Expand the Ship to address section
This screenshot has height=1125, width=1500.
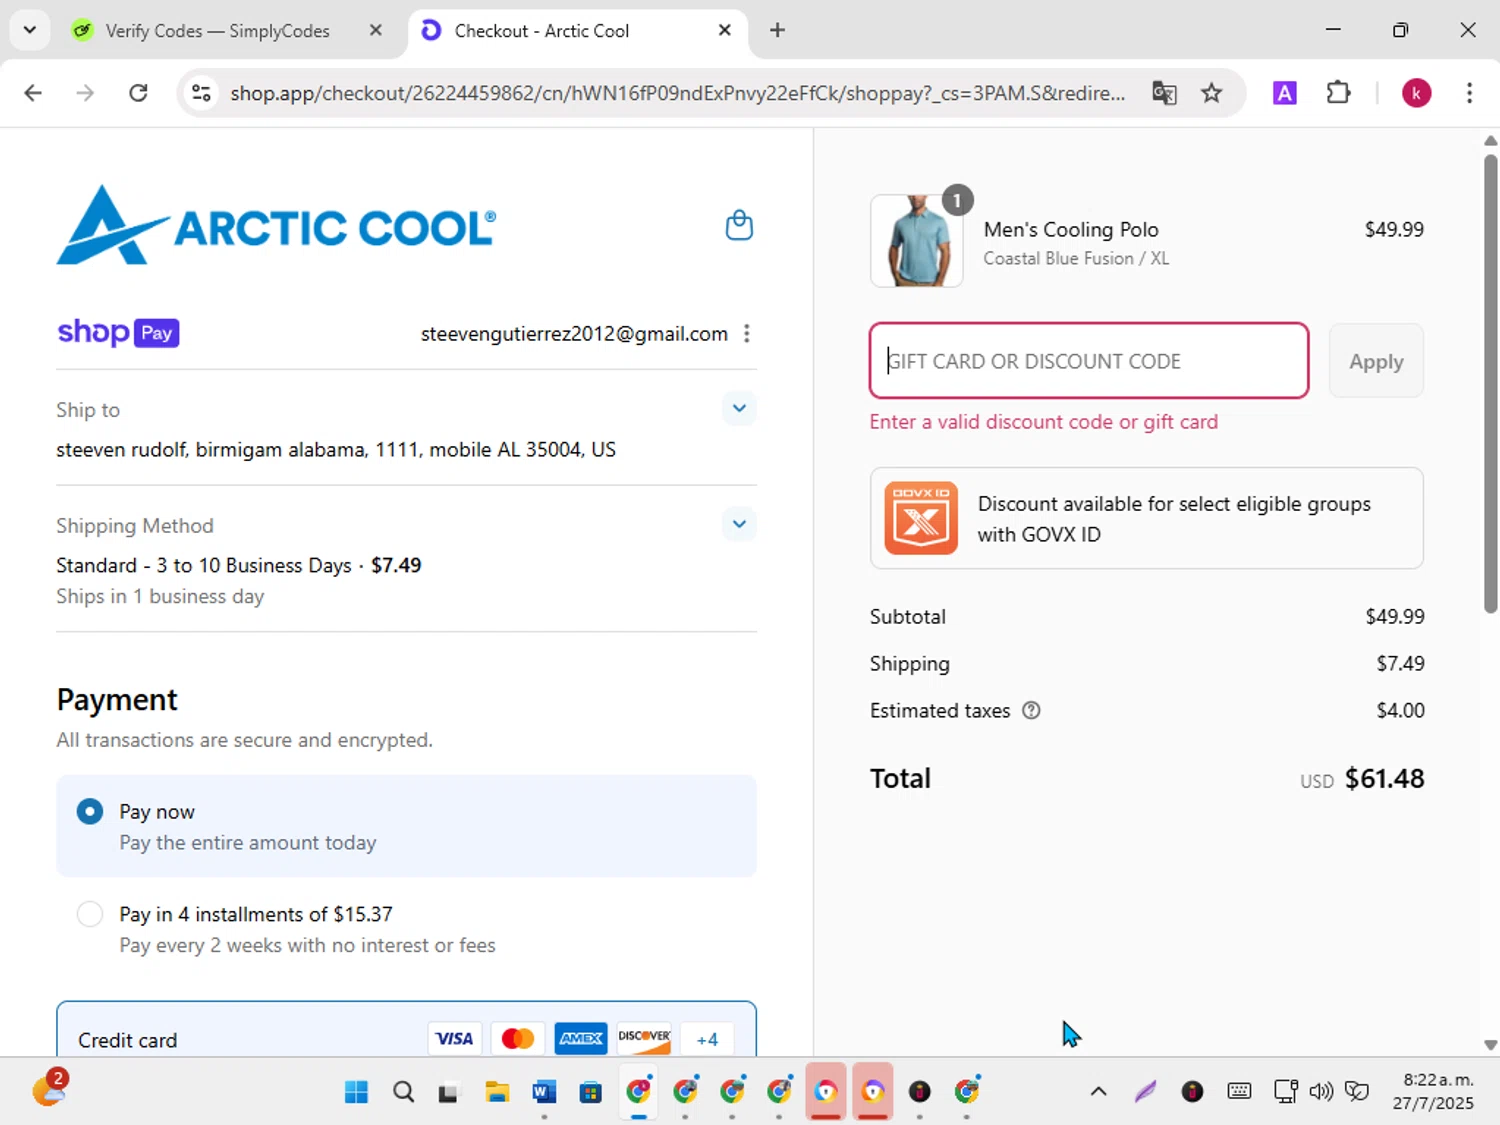point(739,408)
